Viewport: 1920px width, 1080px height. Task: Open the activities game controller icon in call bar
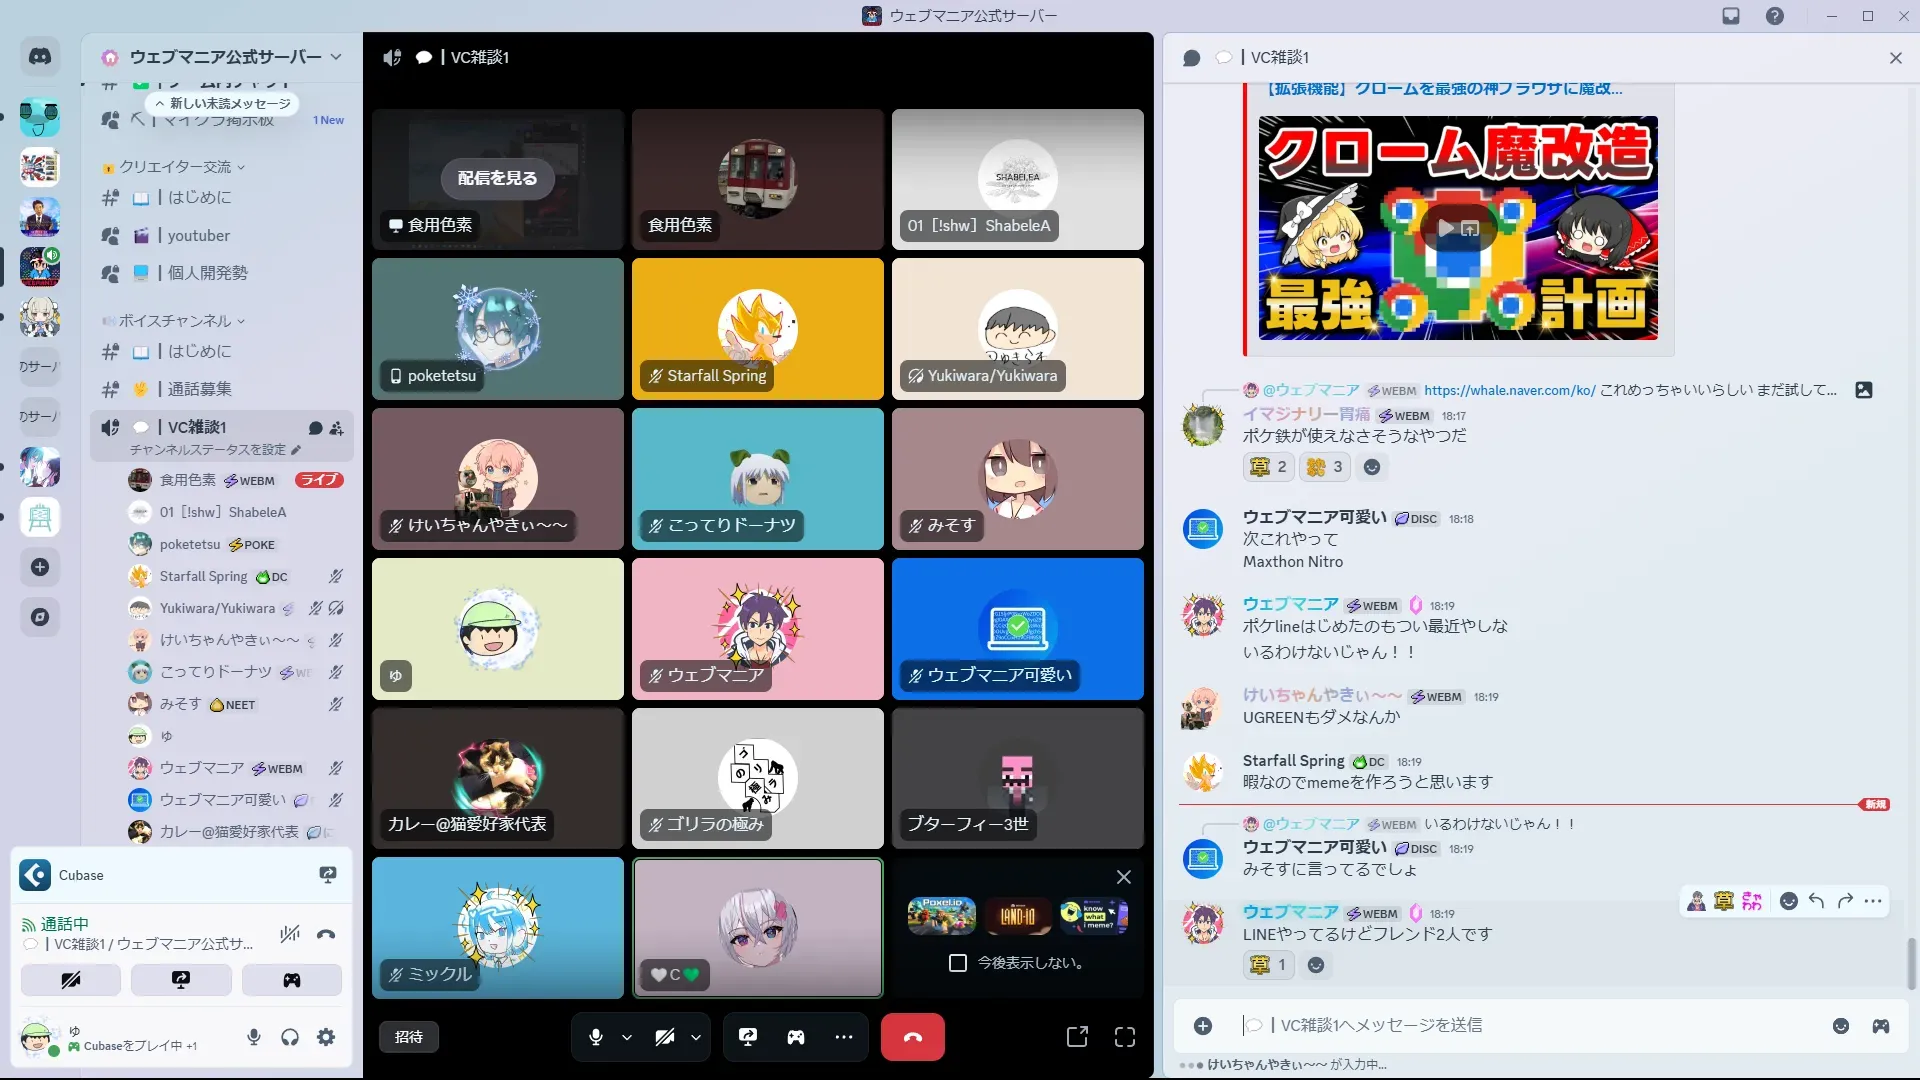796,1037
